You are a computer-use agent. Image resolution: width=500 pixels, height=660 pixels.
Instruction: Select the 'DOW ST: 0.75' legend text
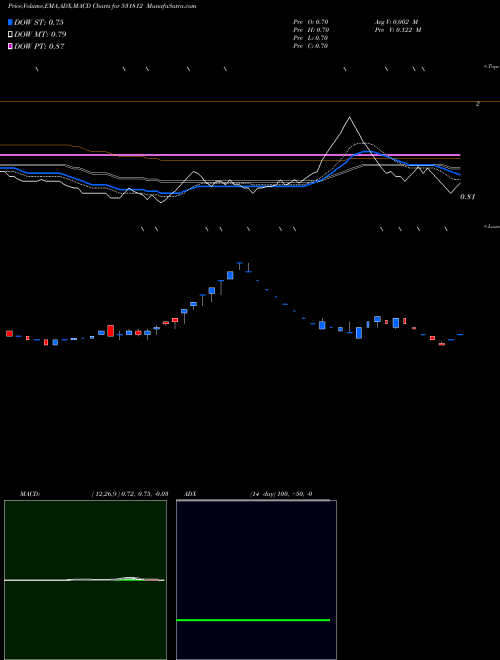[38, 22]
